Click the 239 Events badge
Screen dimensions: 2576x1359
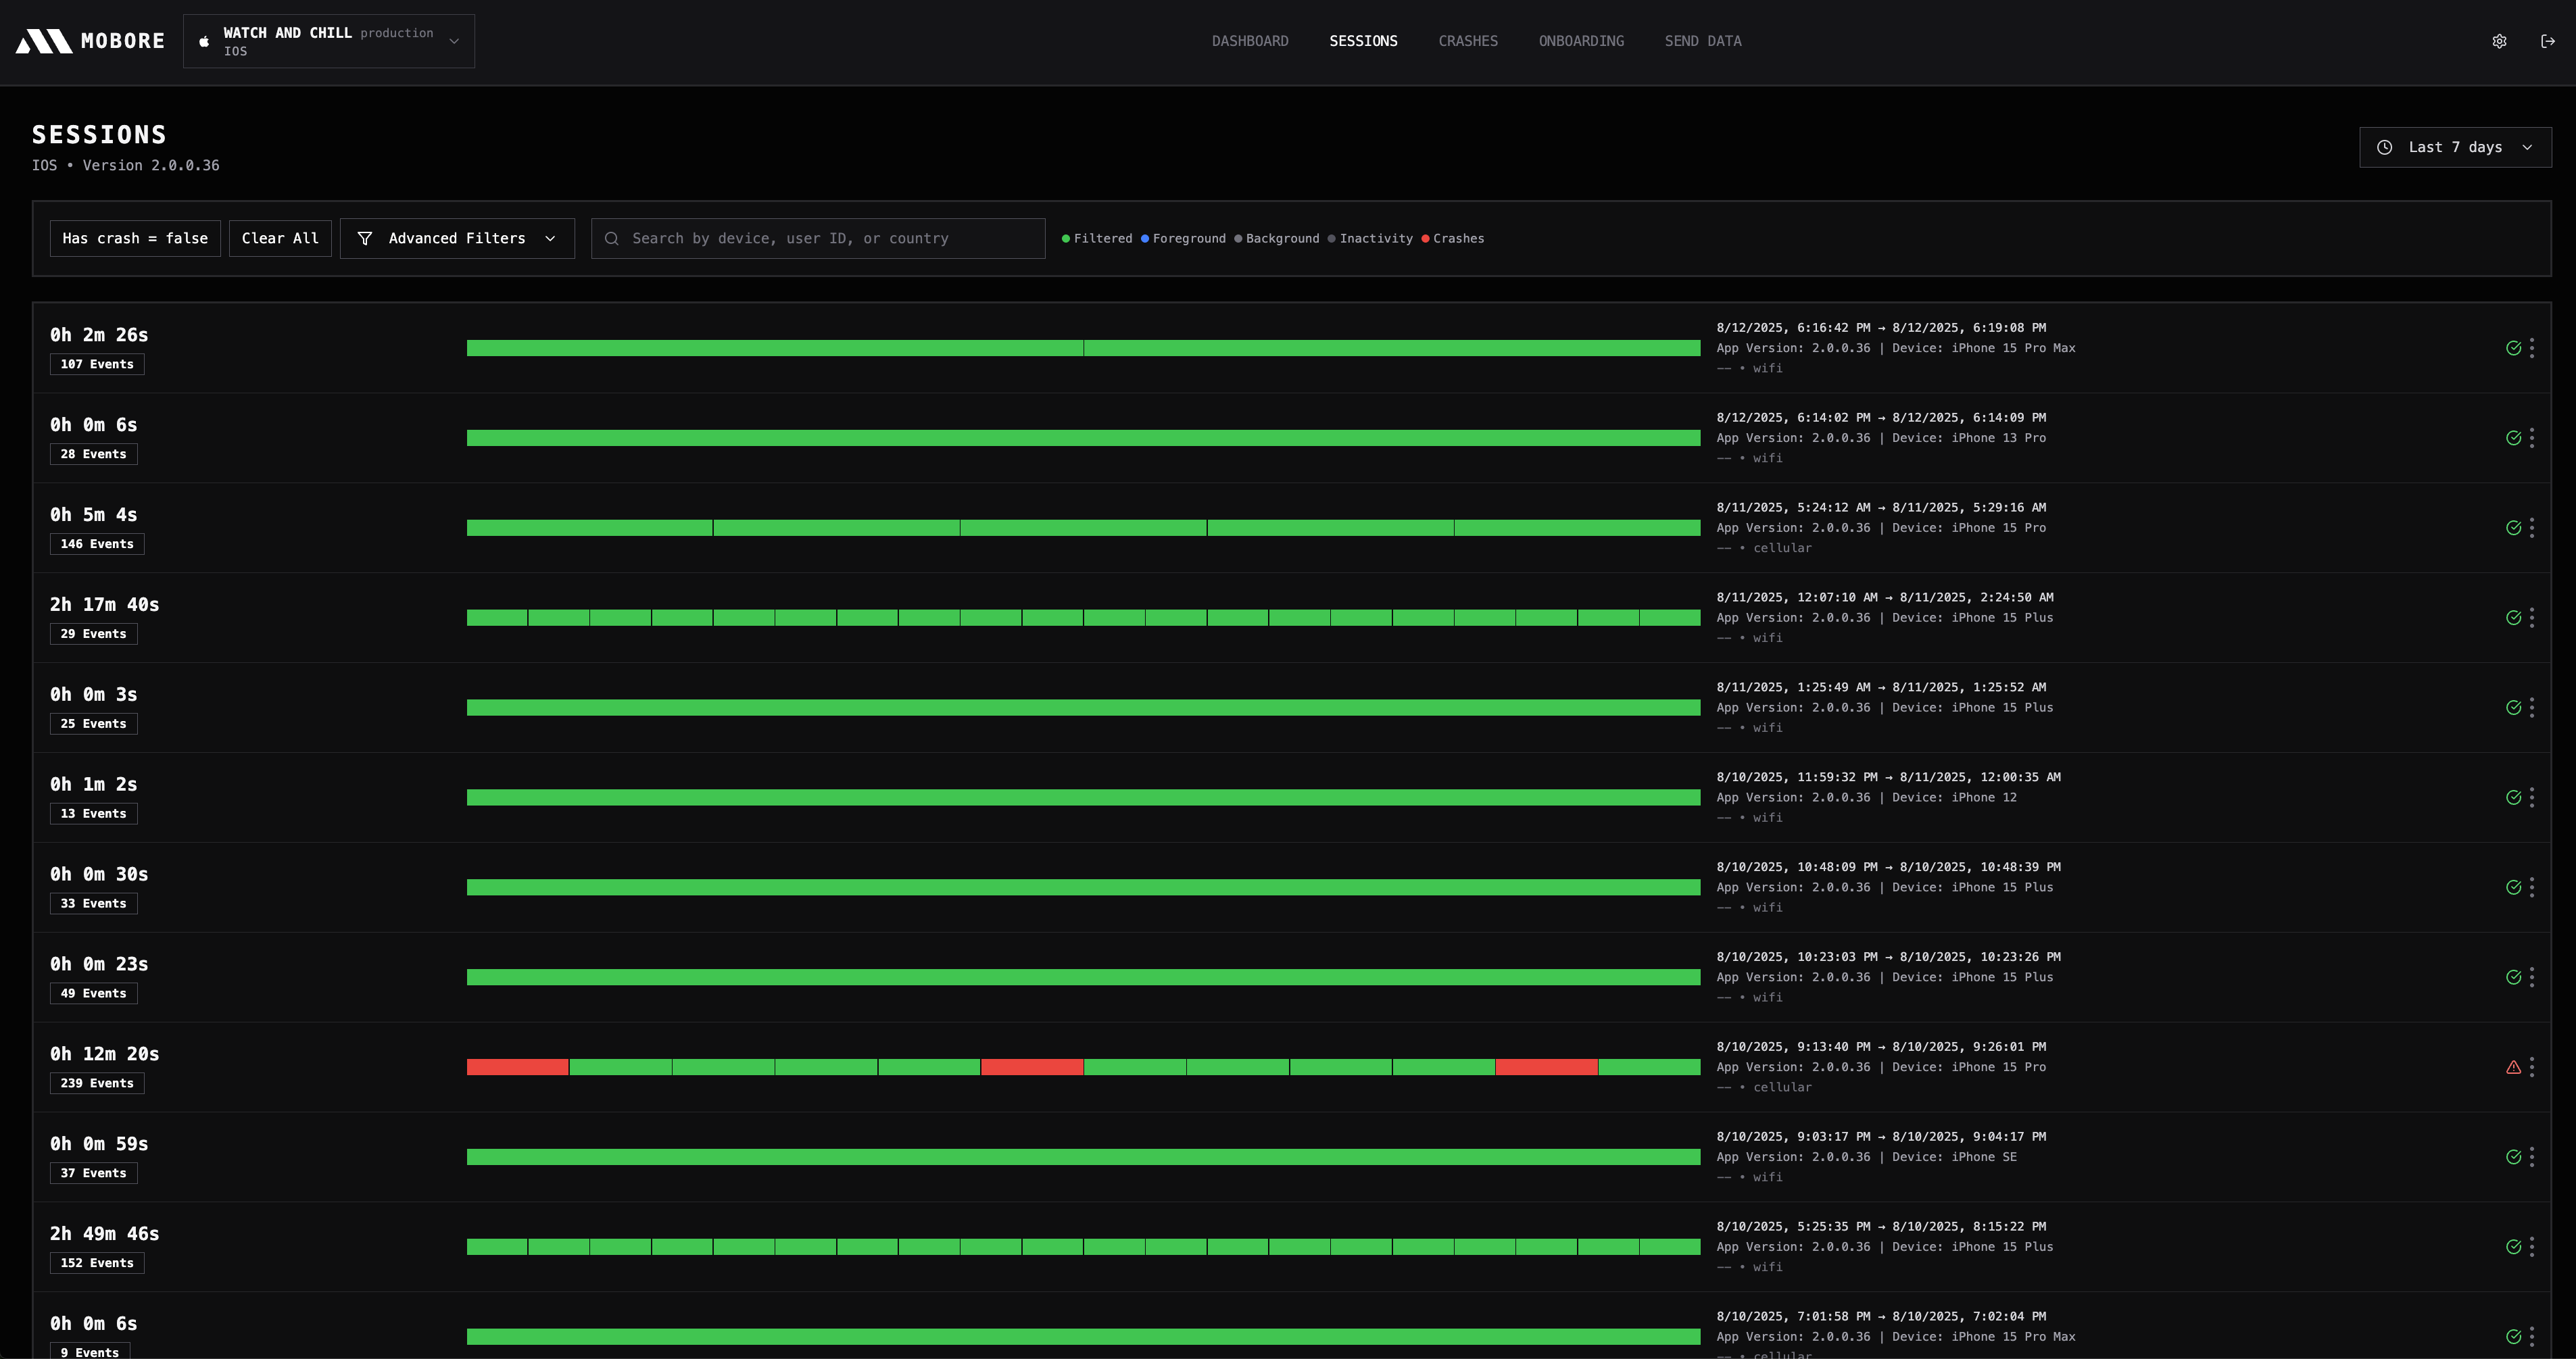click(97, 1083)
